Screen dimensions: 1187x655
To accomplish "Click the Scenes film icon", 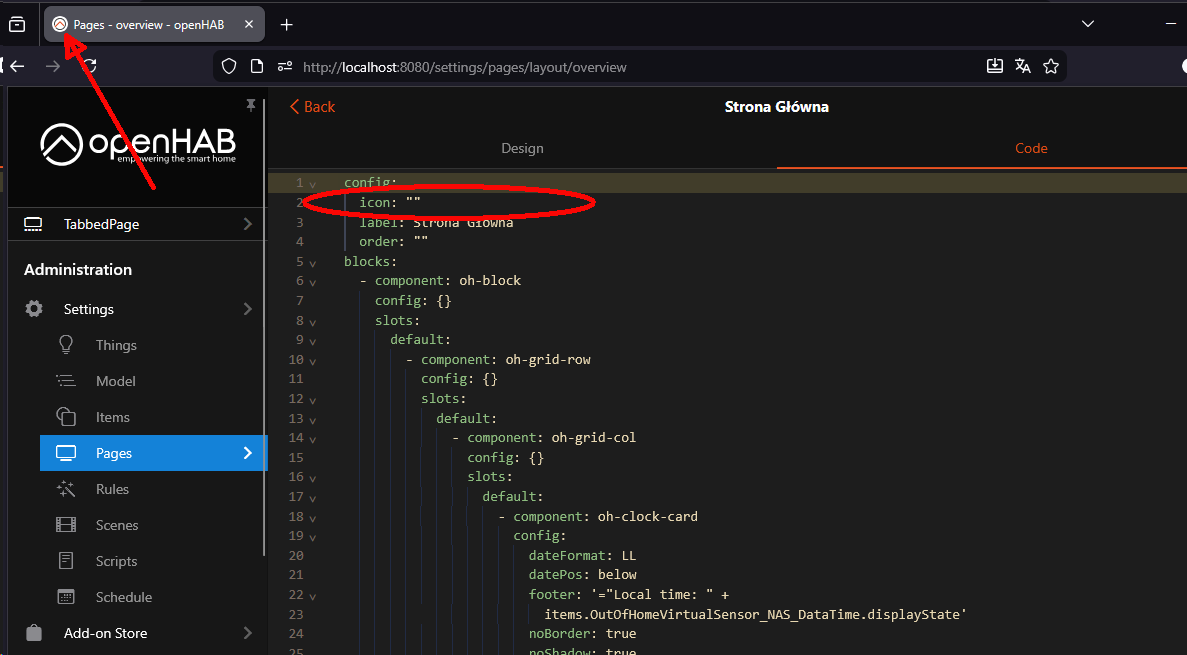I will pyautogui.click(x=66, y=525).
